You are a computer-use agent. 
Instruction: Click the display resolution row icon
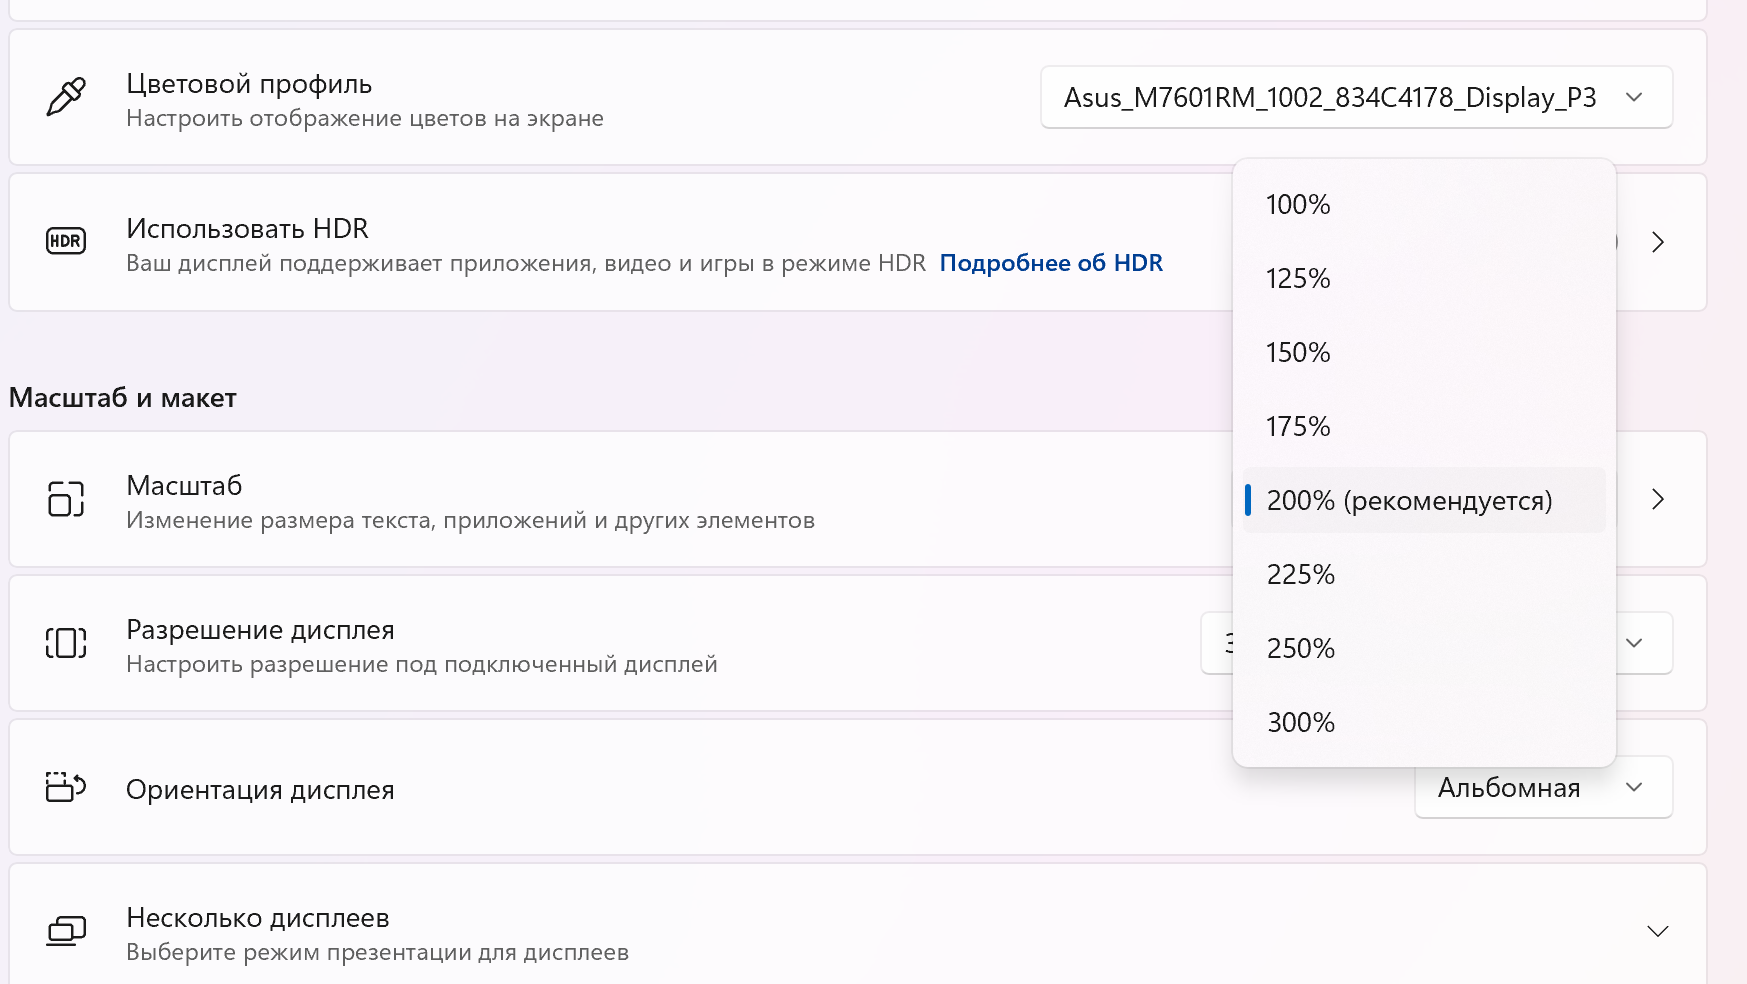[66, 642]
